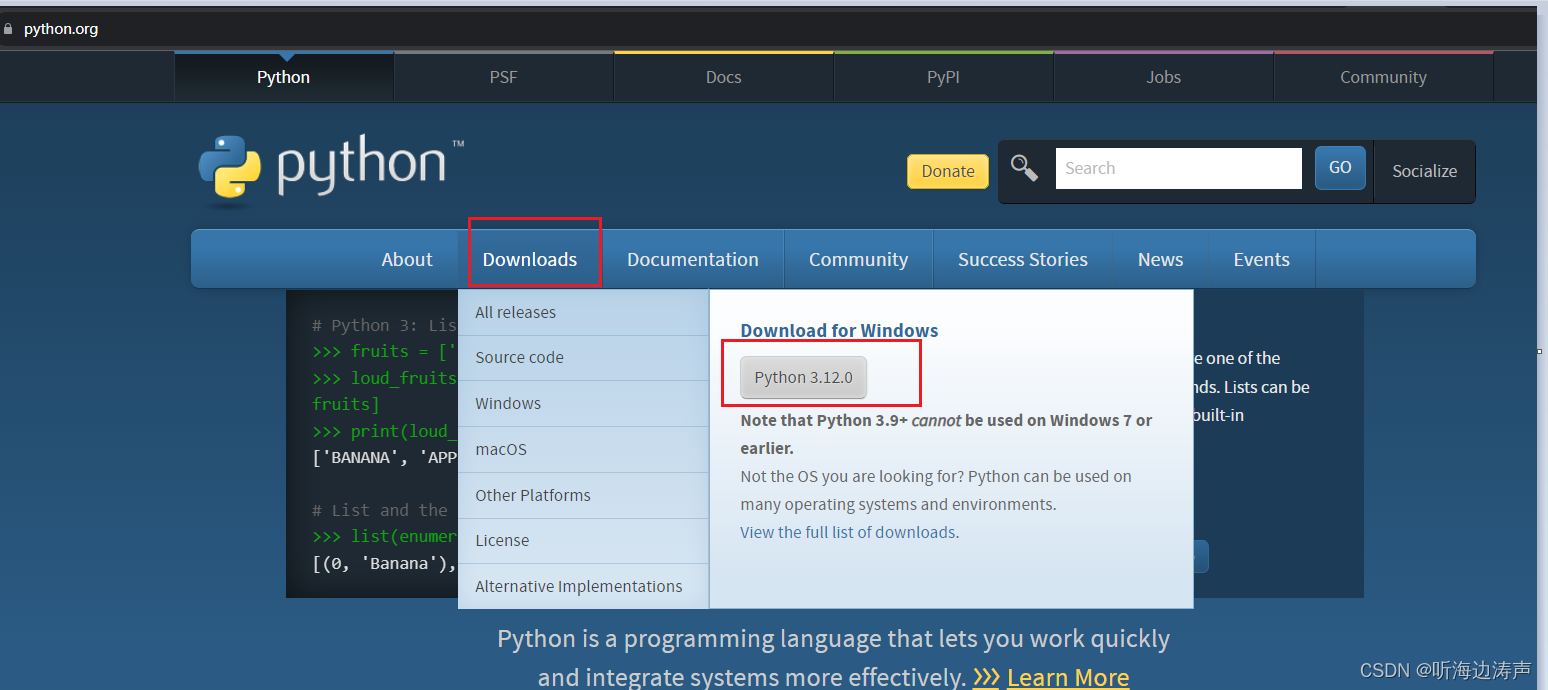Screen dimensions: 1548x690
Task: Click the GO search button
Action: 1340,168
